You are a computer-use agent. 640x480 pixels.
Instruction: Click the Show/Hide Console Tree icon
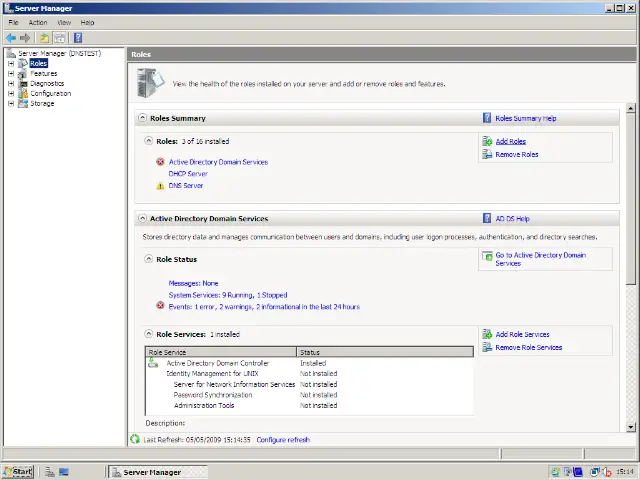(x=60, y=38)
